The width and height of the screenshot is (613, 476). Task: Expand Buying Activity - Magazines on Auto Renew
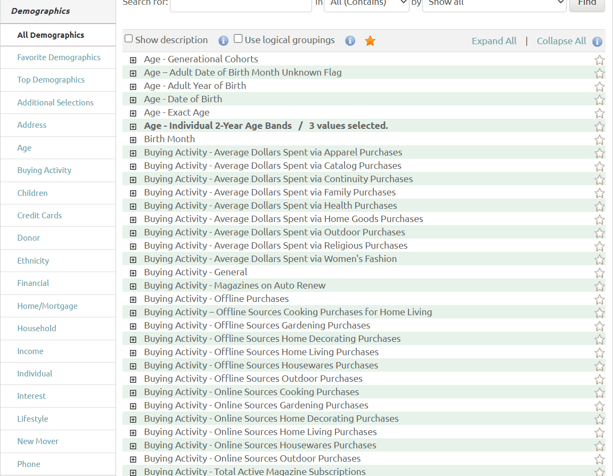(x=133, y=286)
